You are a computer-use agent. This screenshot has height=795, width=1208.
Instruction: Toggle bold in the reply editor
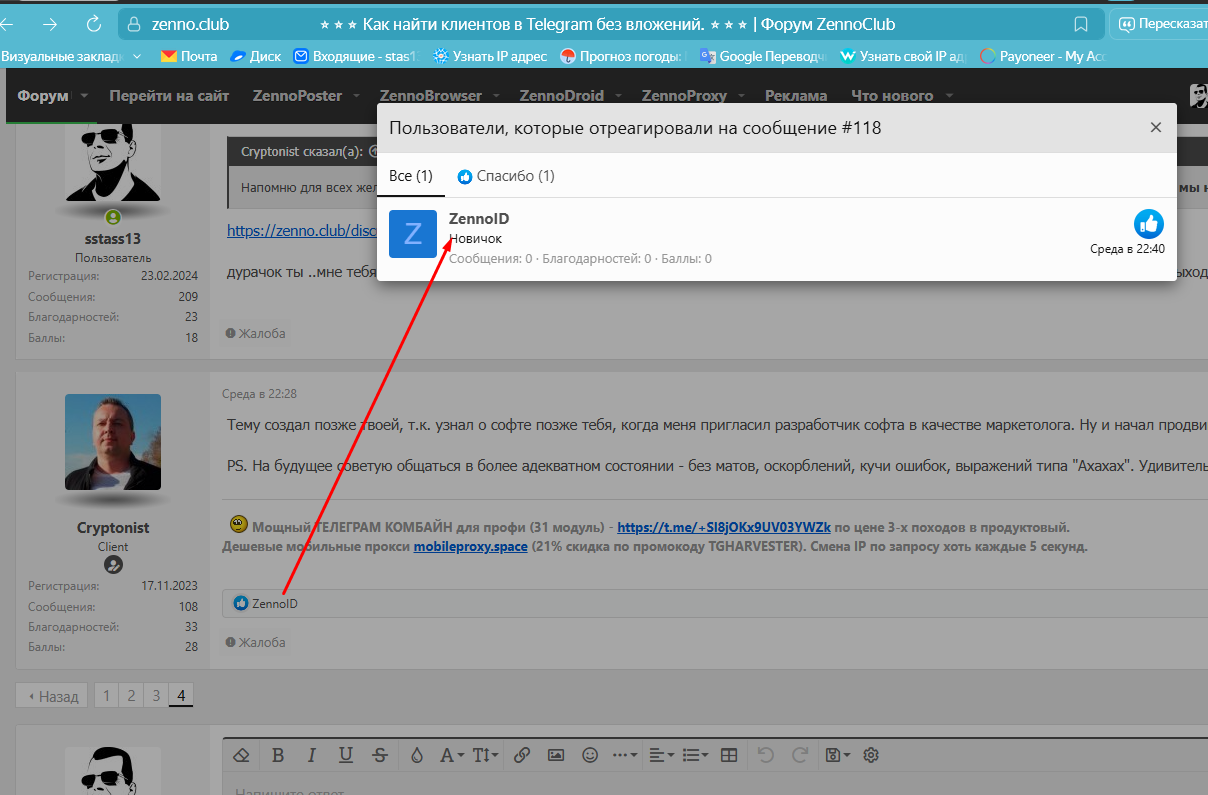(x=278, y=755)
